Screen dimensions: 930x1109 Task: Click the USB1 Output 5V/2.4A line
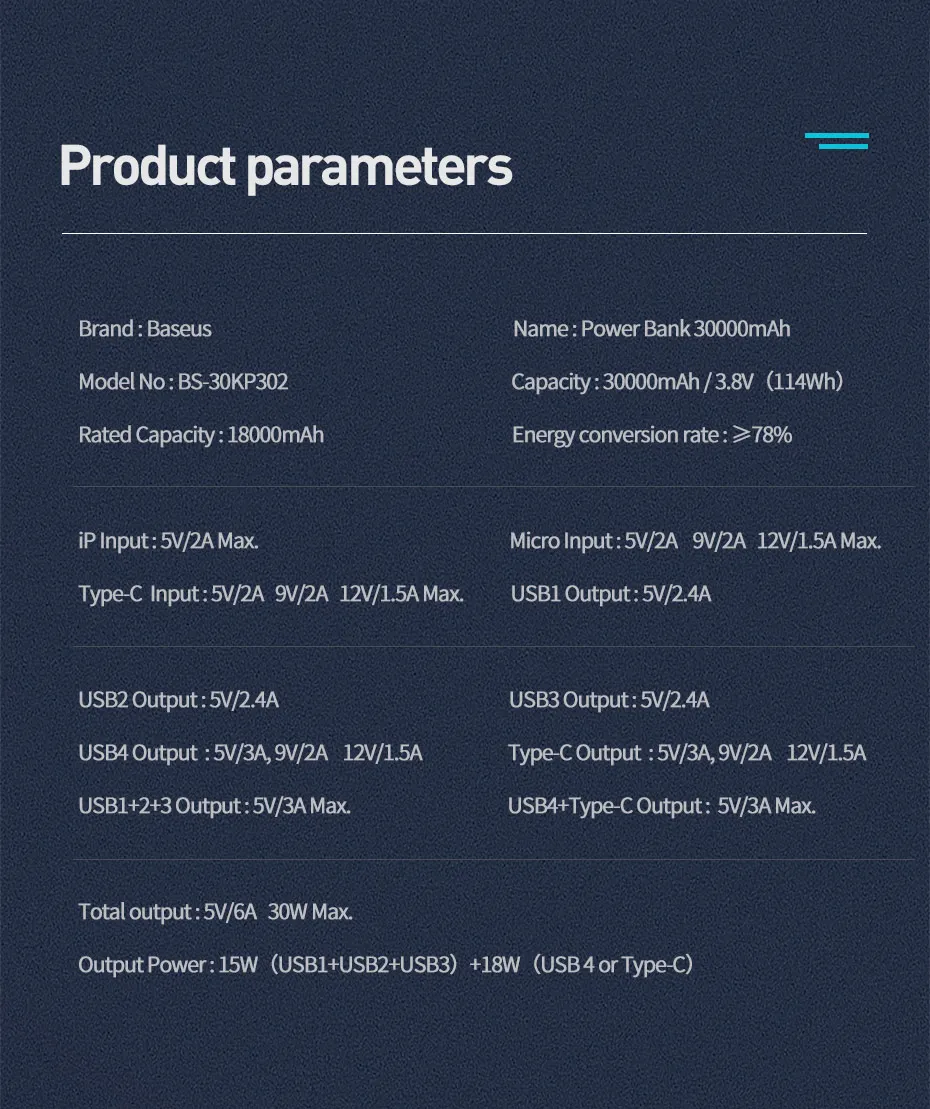611,594
